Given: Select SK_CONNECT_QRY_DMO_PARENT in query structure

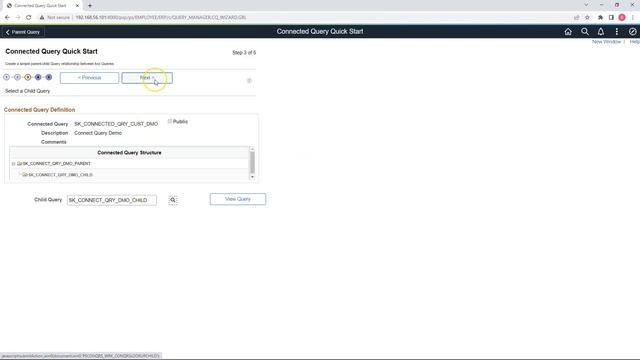Looking at the screenshot, I should tap(57, 164).
